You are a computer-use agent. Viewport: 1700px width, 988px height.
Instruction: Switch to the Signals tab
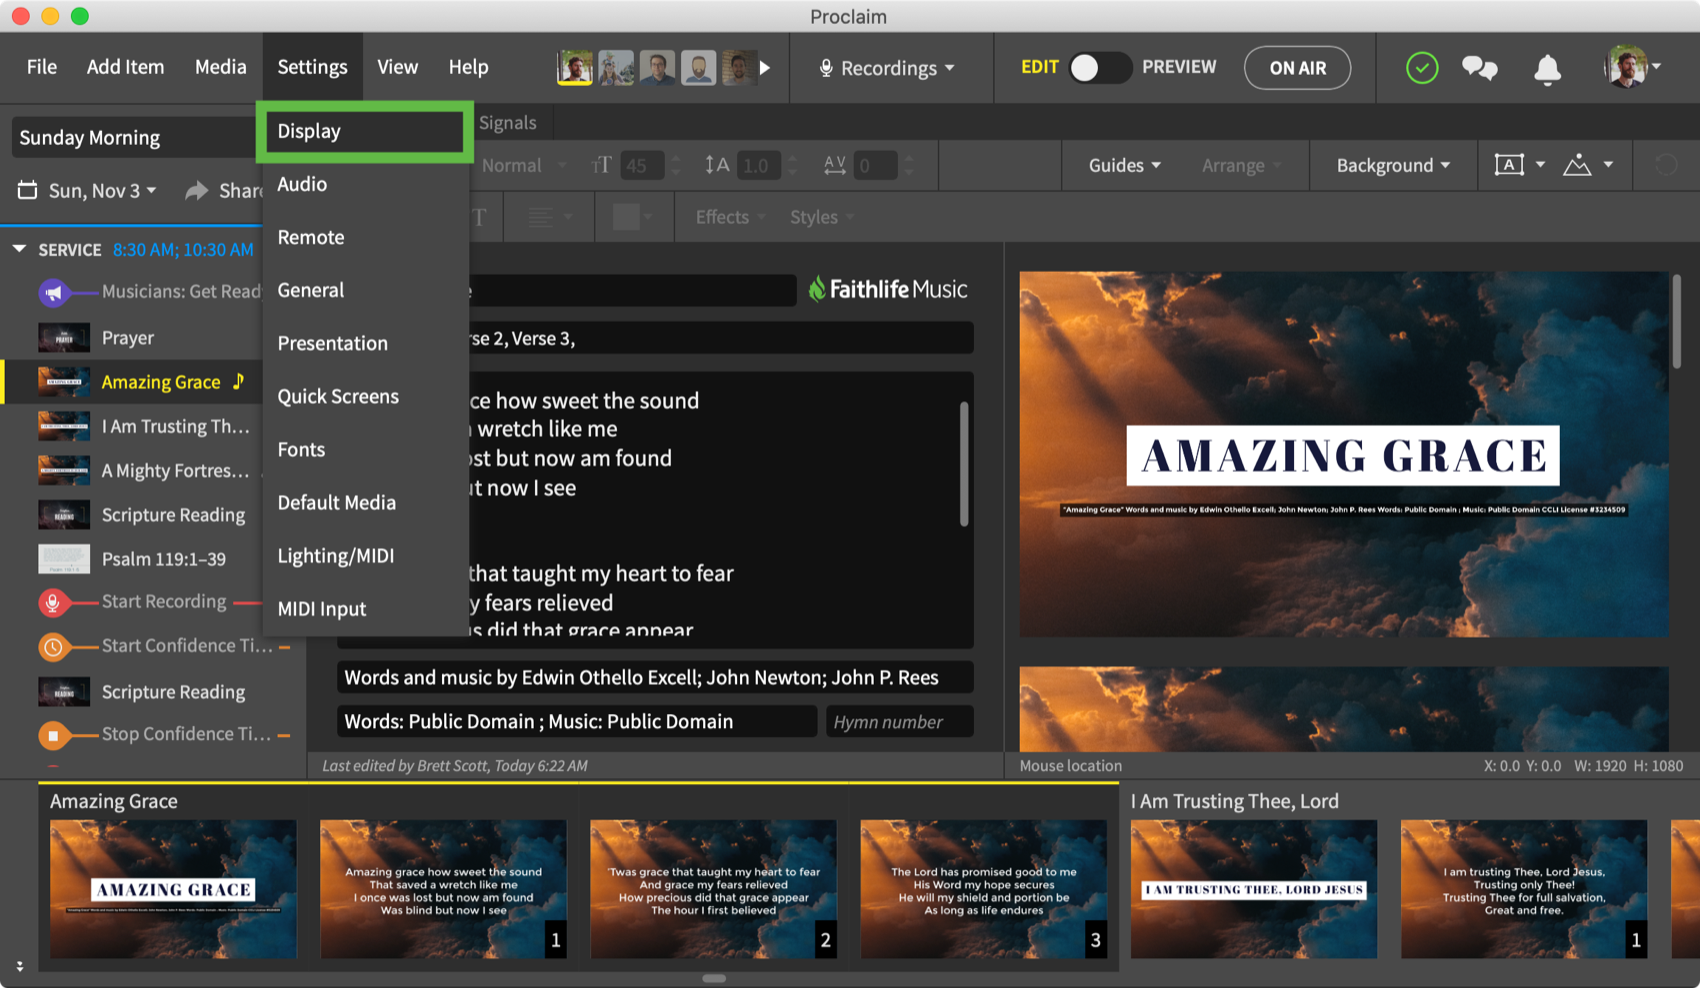pos(507,122)
